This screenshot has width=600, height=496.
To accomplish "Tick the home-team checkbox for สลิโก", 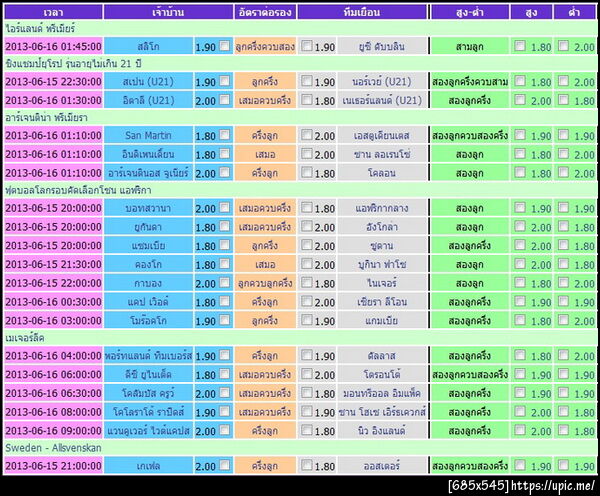I will [225, 46].
